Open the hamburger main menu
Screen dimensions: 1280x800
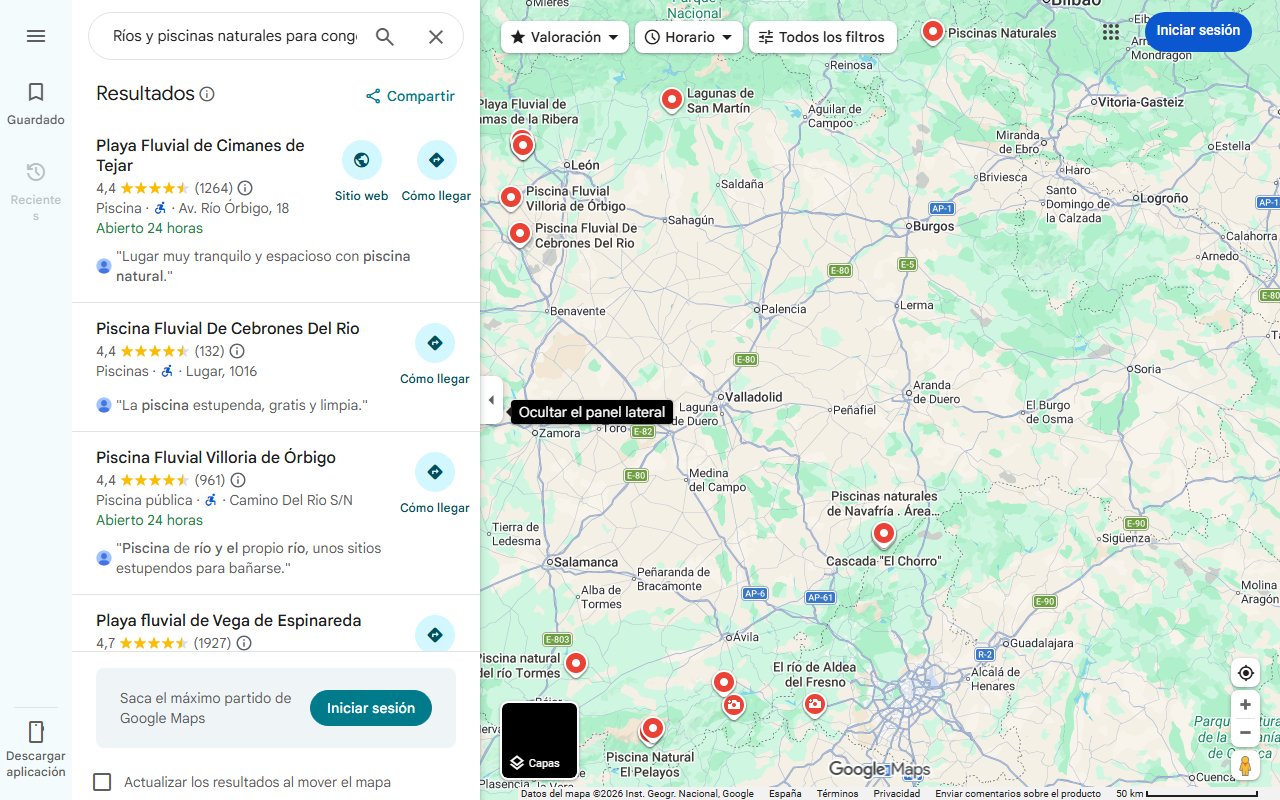click(36, 36)
